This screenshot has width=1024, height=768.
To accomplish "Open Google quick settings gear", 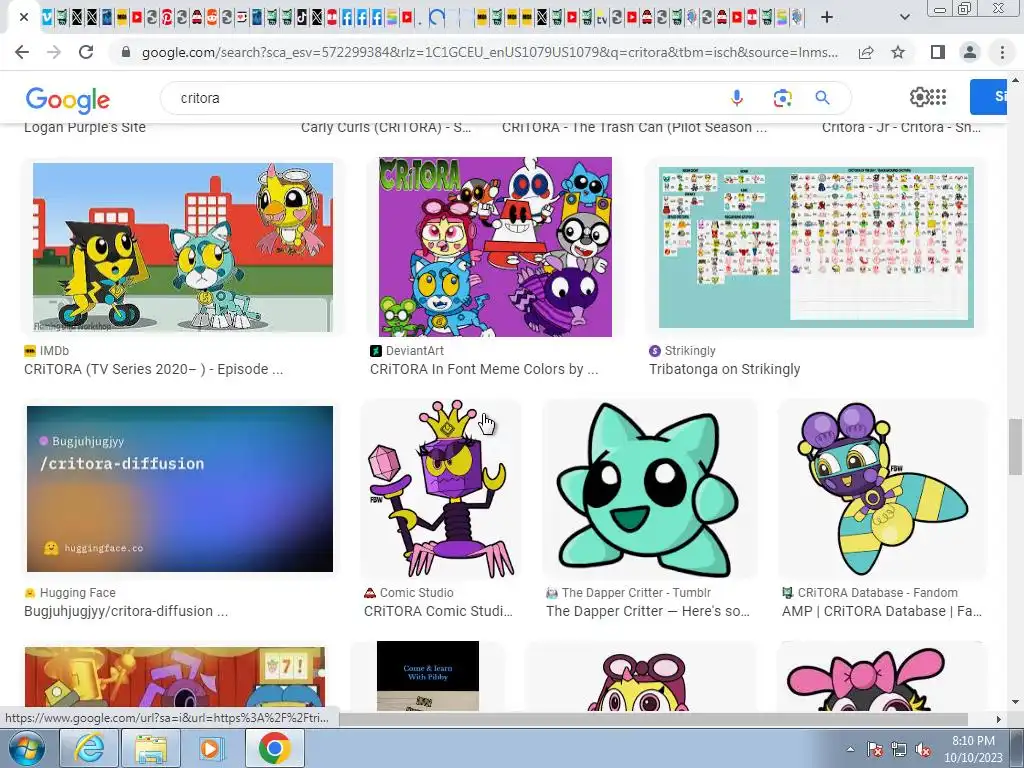I will tap(920, 97).
